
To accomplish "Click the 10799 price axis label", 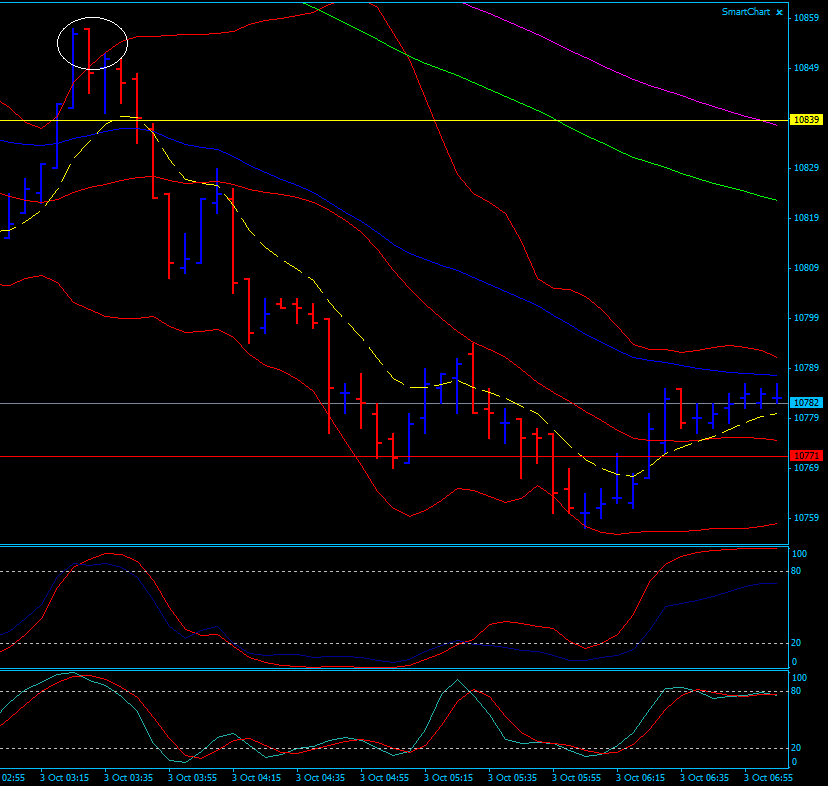I will click(806, 318).
